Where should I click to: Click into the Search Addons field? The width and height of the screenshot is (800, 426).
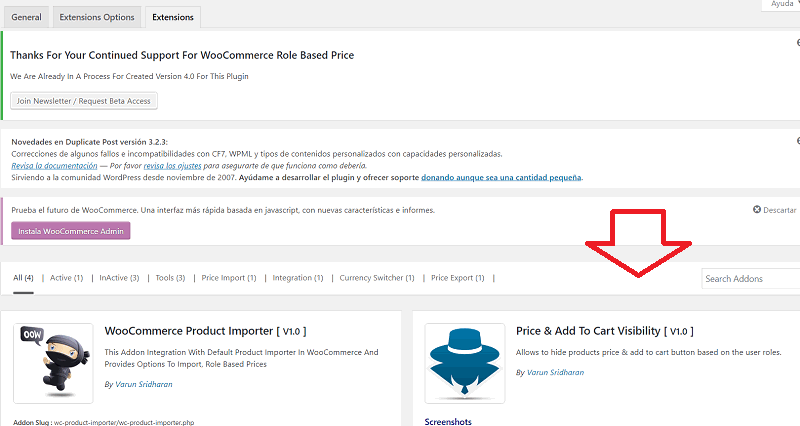750,279
